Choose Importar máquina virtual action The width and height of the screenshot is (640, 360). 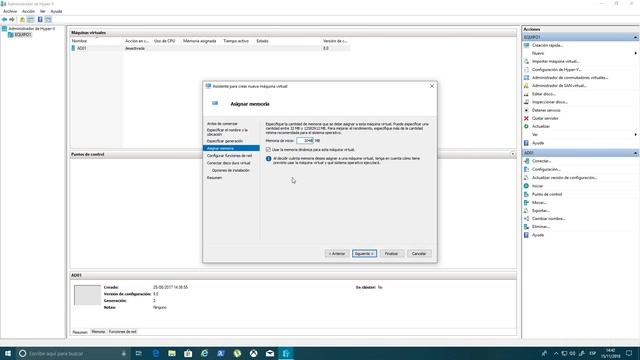556,61
